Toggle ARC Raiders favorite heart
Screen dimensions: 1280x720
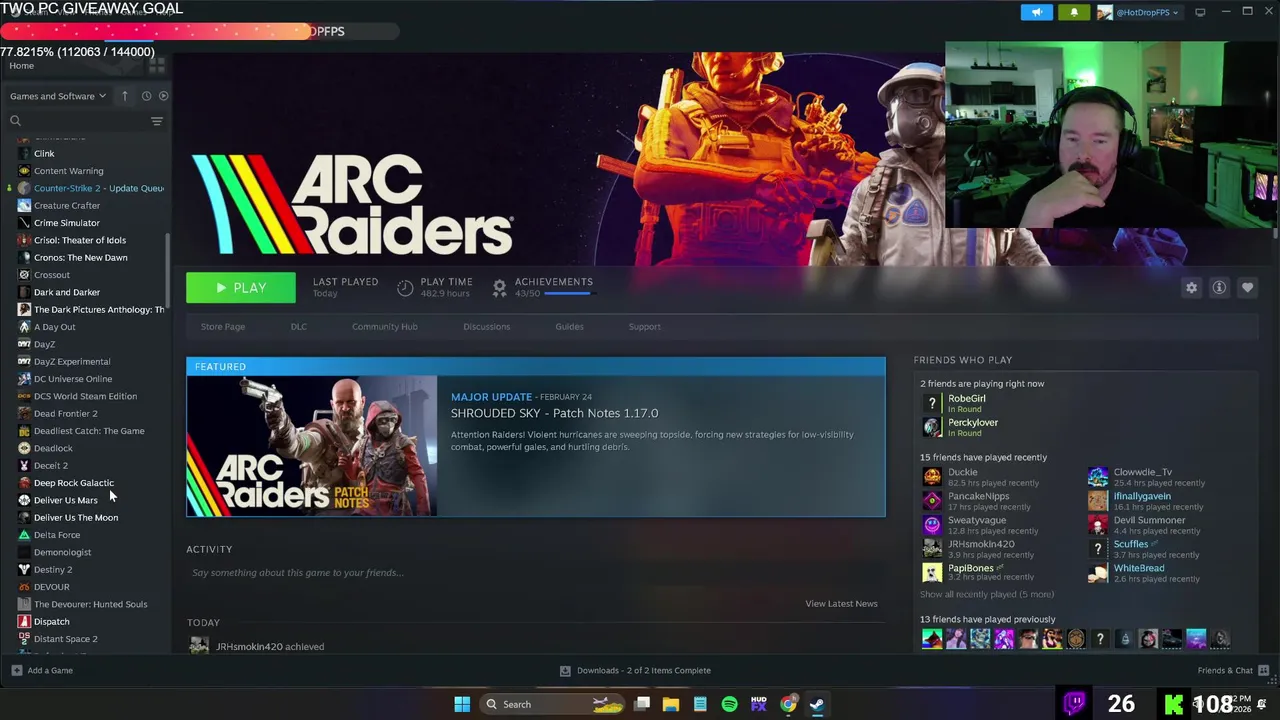pyautogui.click(x=1247, y=288)
